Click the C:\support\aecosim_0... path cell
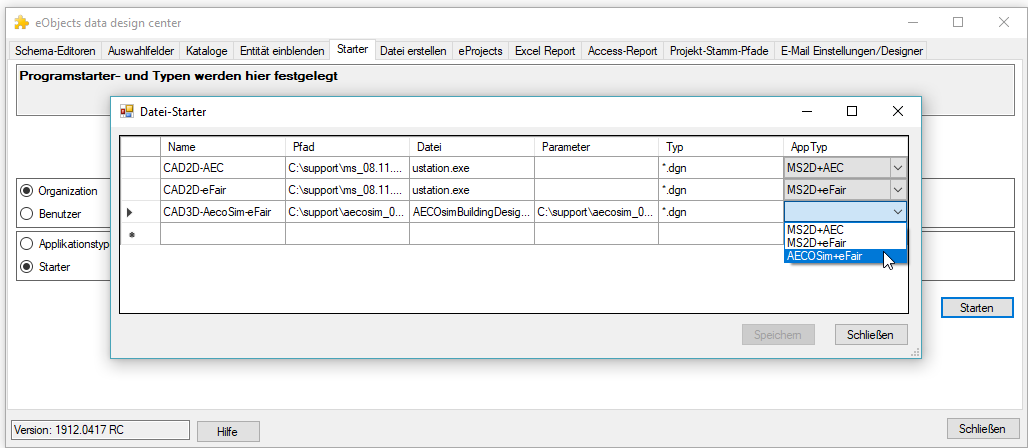Screen dimensions: 1028x448 click(x=347, y=212)
